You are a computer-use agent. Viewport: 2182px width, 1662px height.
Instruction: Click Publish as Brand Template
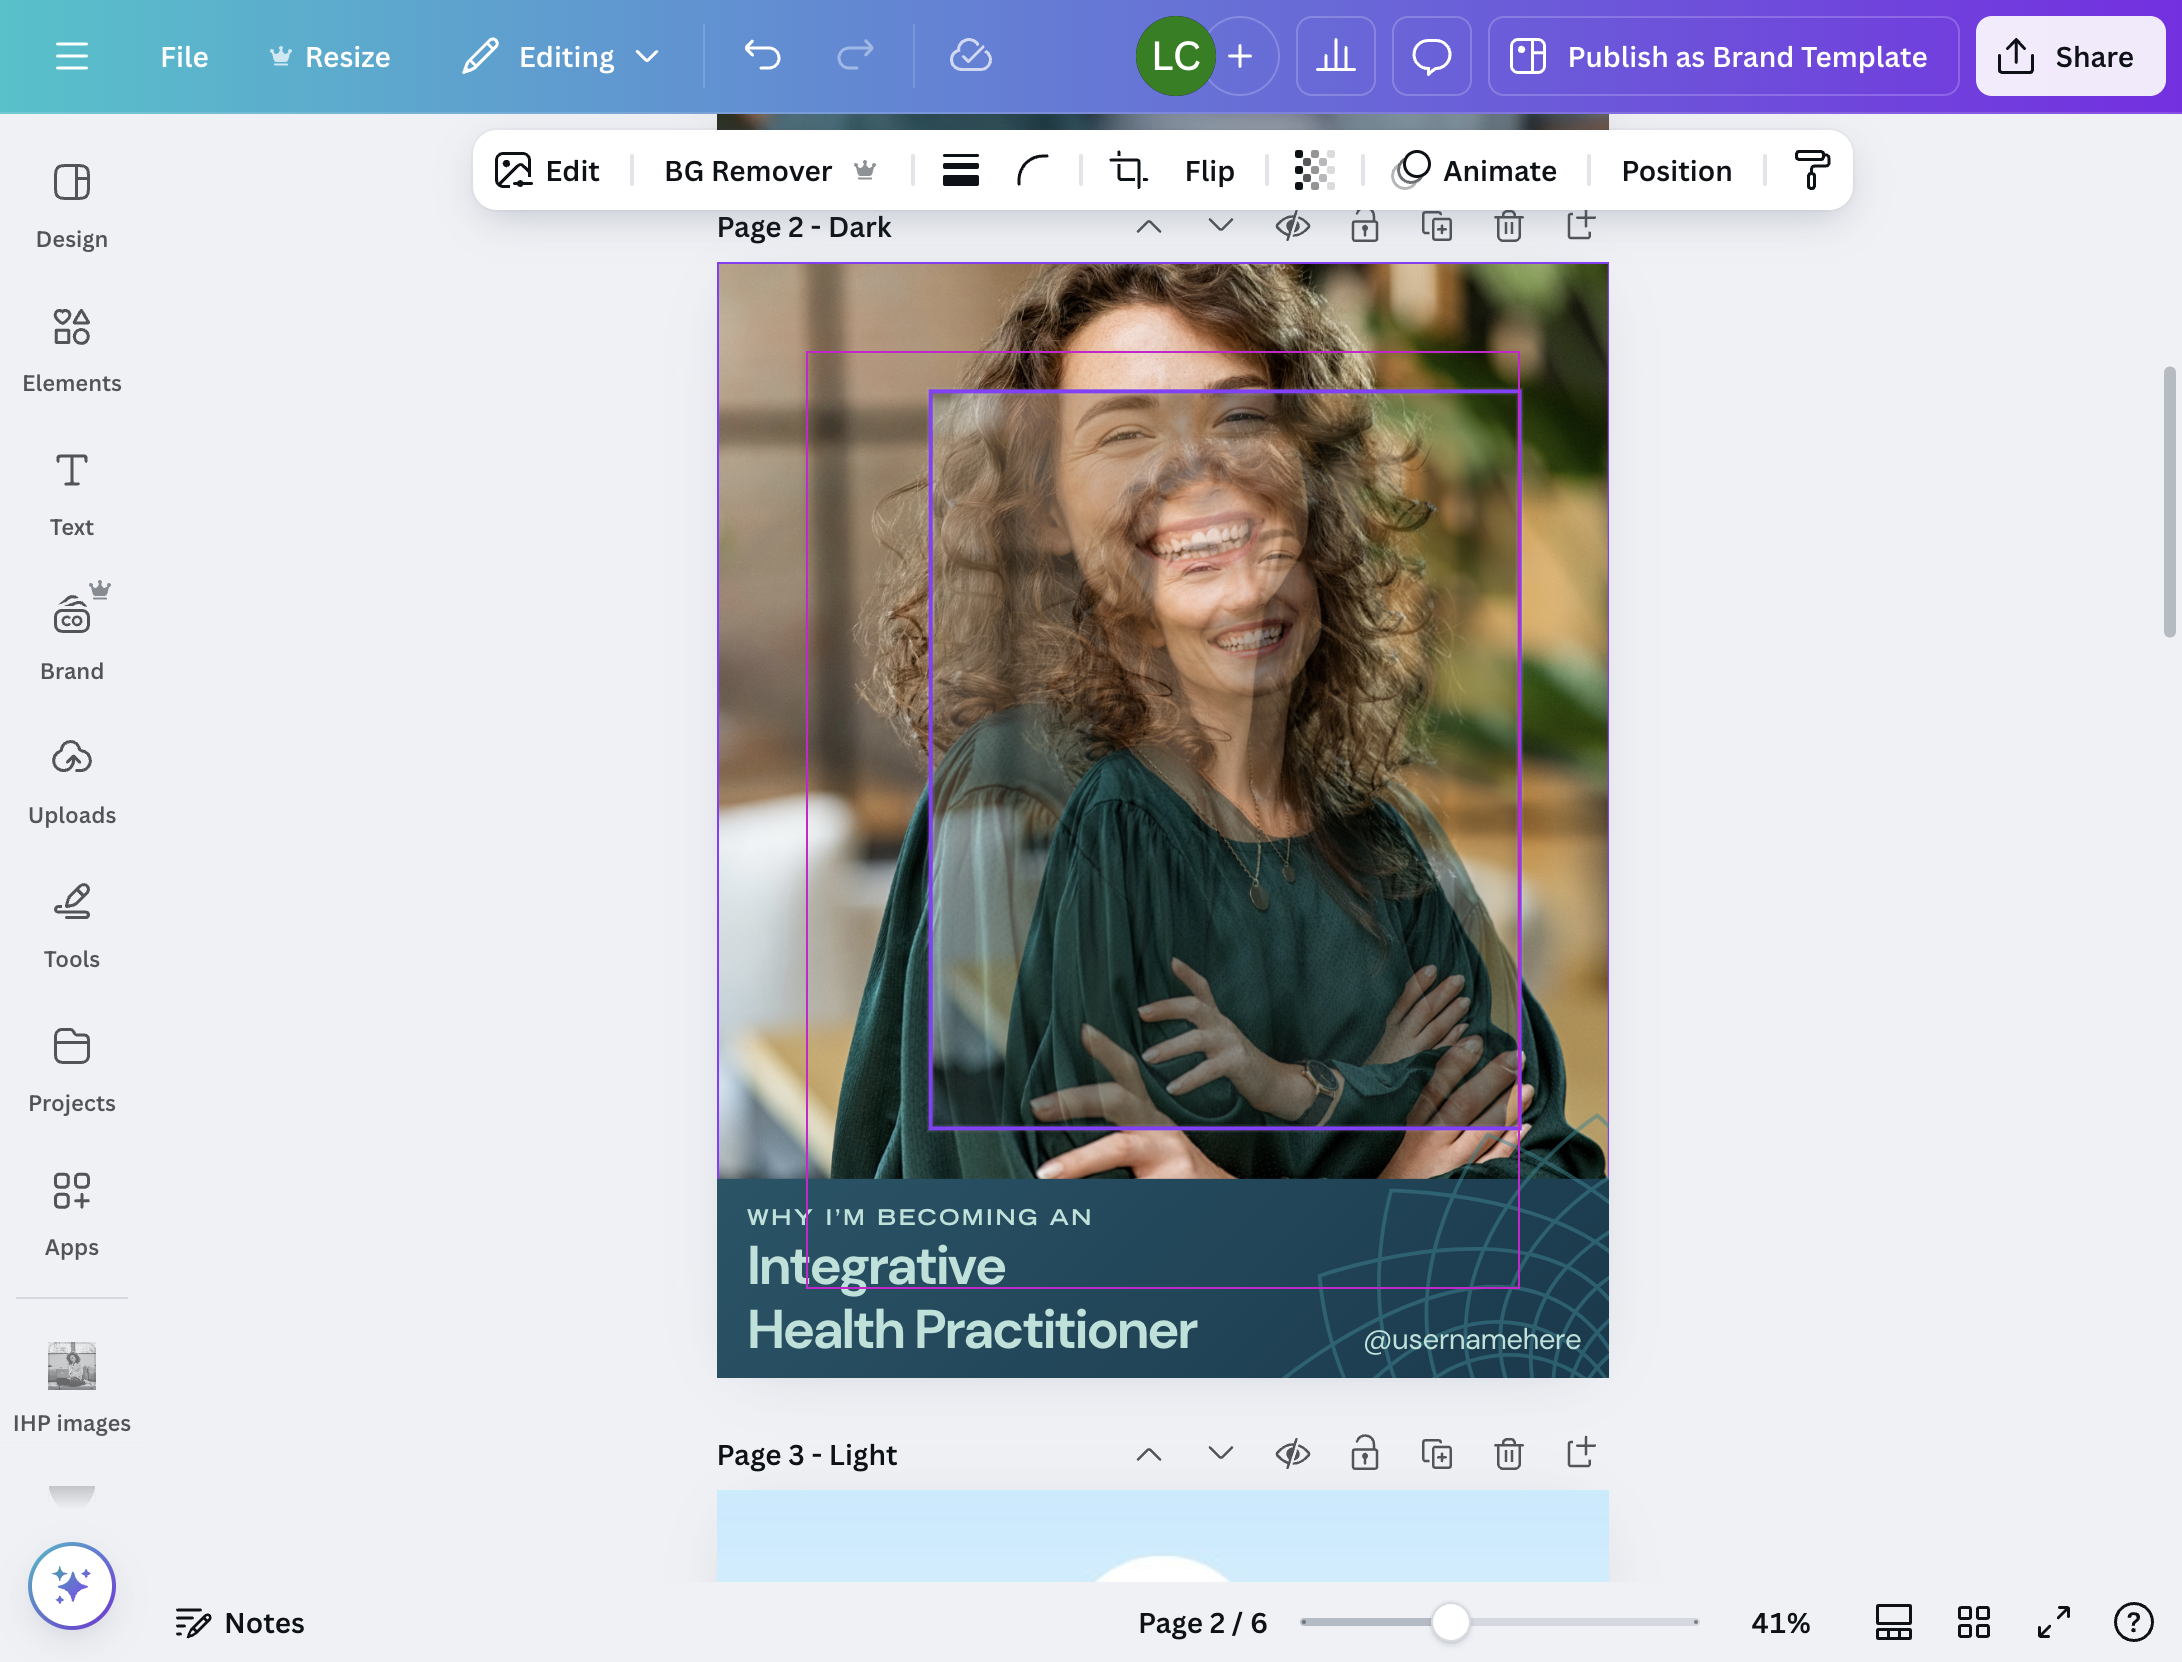point(1724,56)
